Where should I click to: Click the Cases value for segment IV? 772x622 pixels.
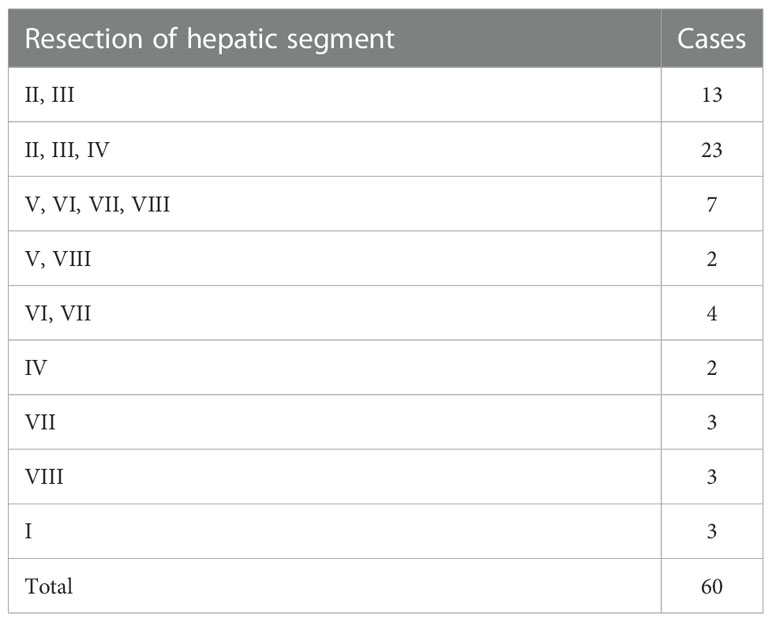click(x=711, y=368)
